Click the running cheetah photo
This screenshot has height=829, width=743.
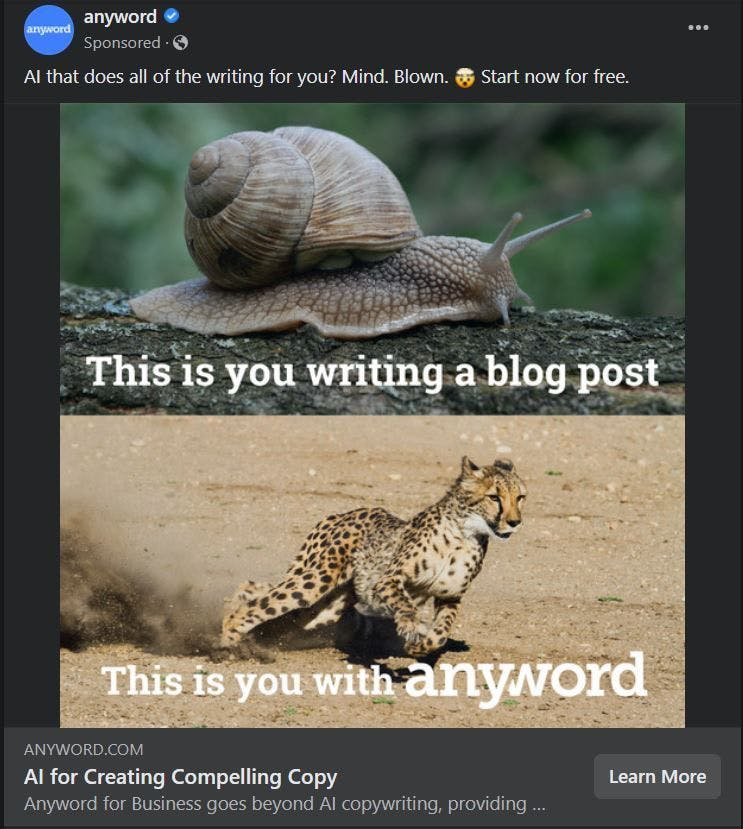click(372, 572)
